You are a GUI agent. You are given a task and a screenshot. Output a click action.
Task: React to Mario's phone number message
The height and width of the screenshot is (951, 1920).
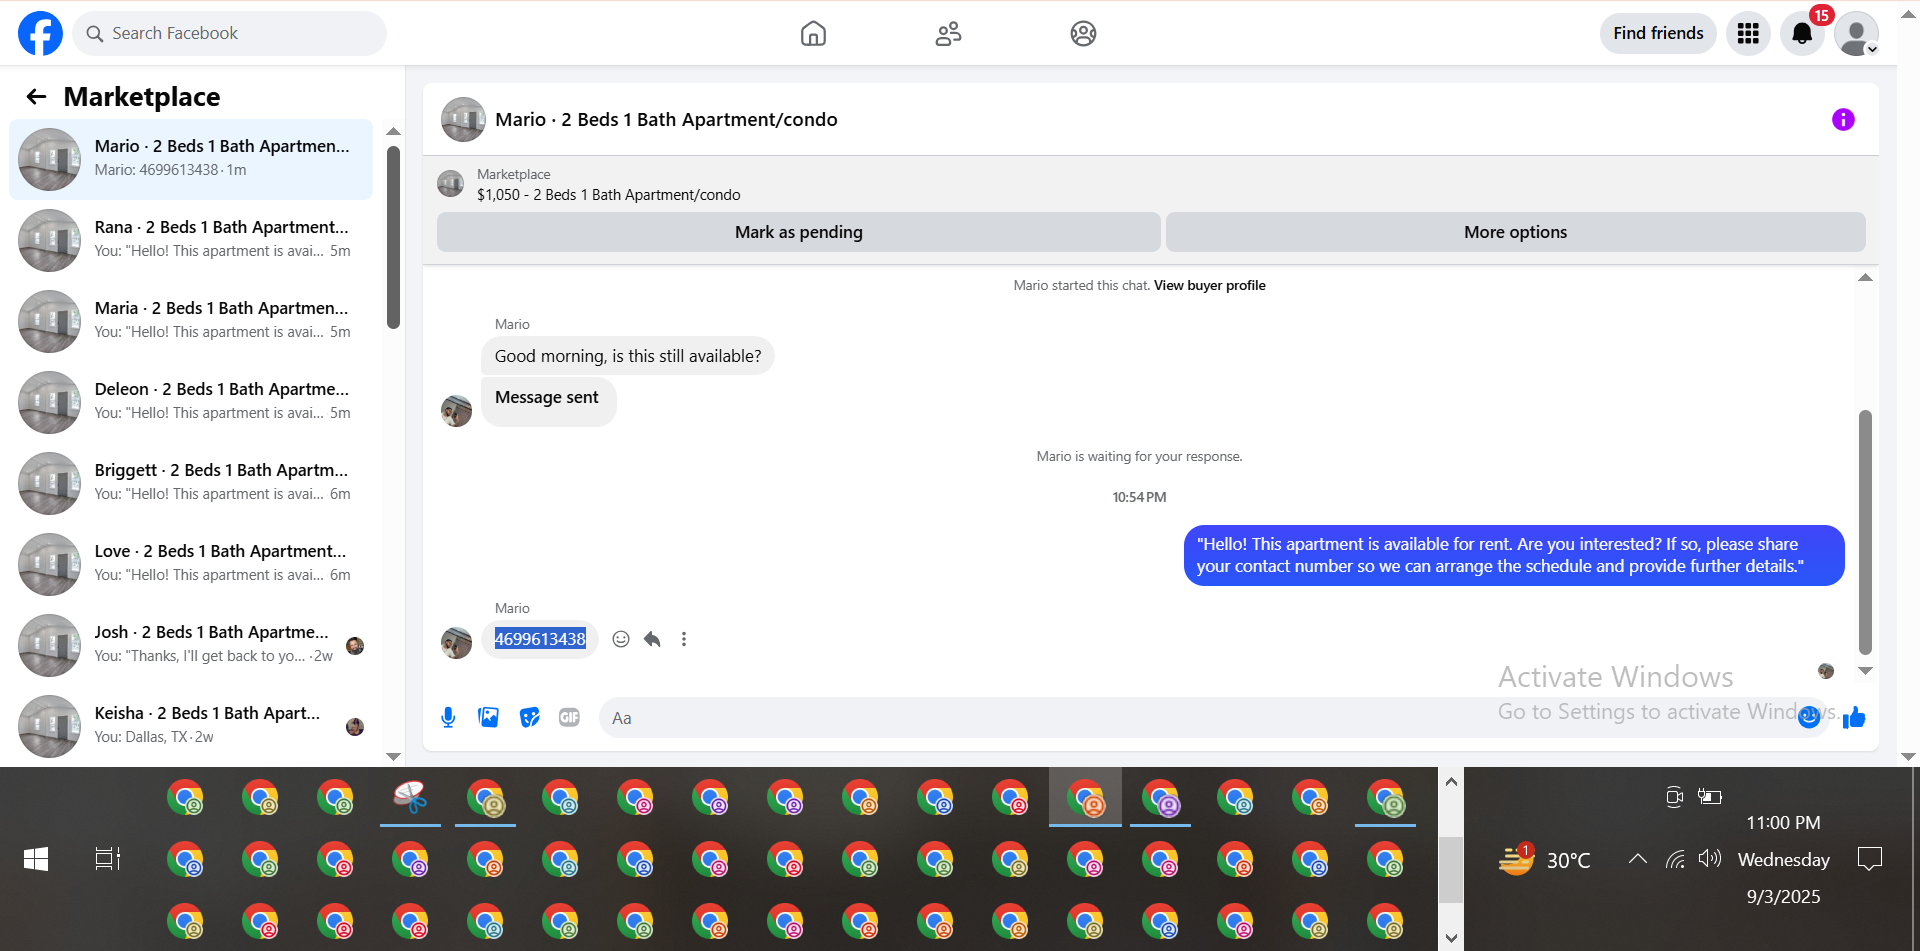tap(621, 639)
